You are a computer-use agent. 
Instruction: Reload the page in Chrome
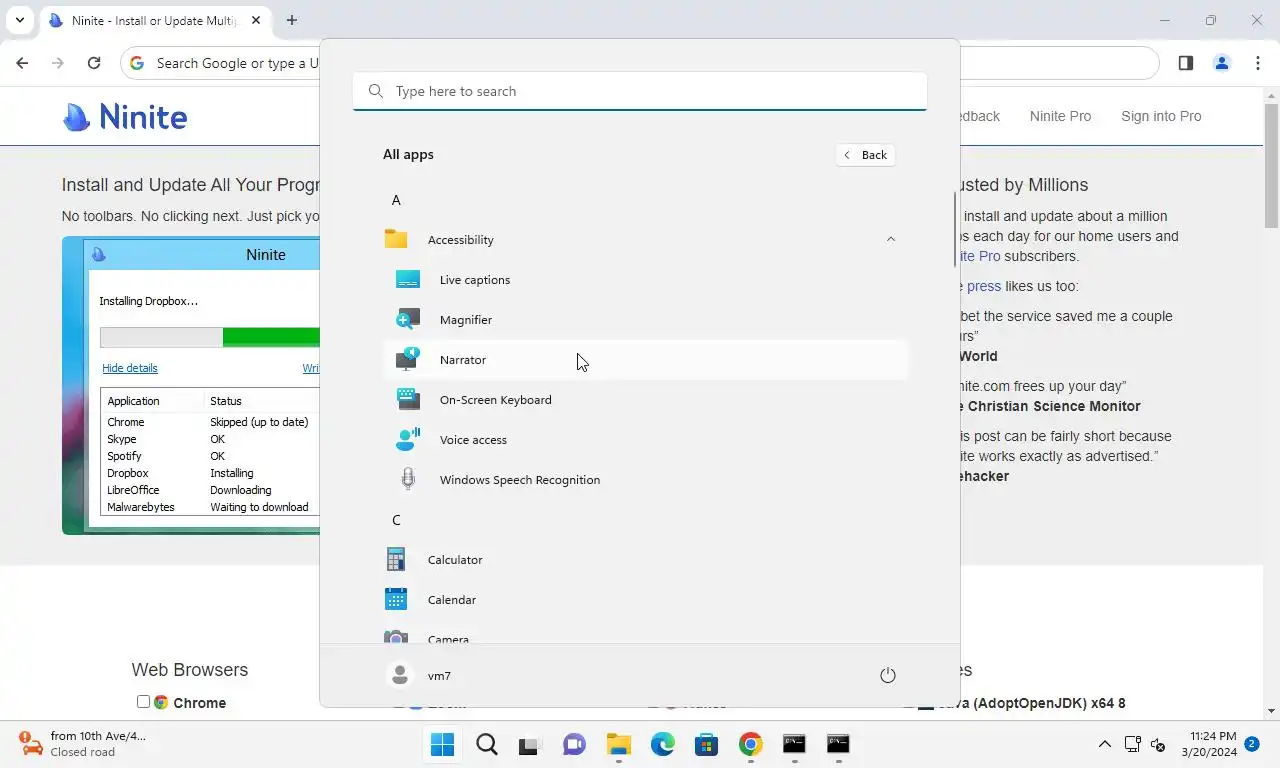point(94,63)
